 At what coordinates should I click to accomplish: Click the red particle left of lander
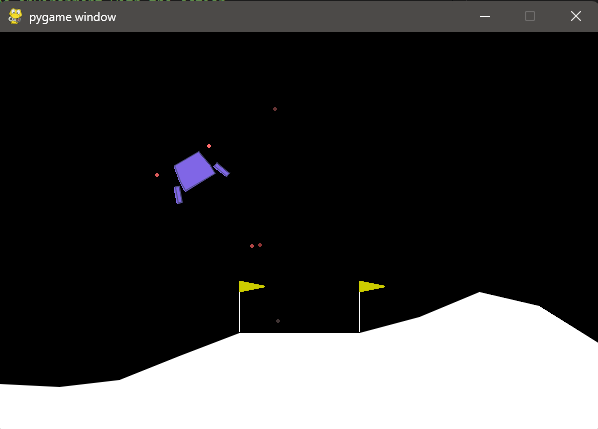coord(157,175)
